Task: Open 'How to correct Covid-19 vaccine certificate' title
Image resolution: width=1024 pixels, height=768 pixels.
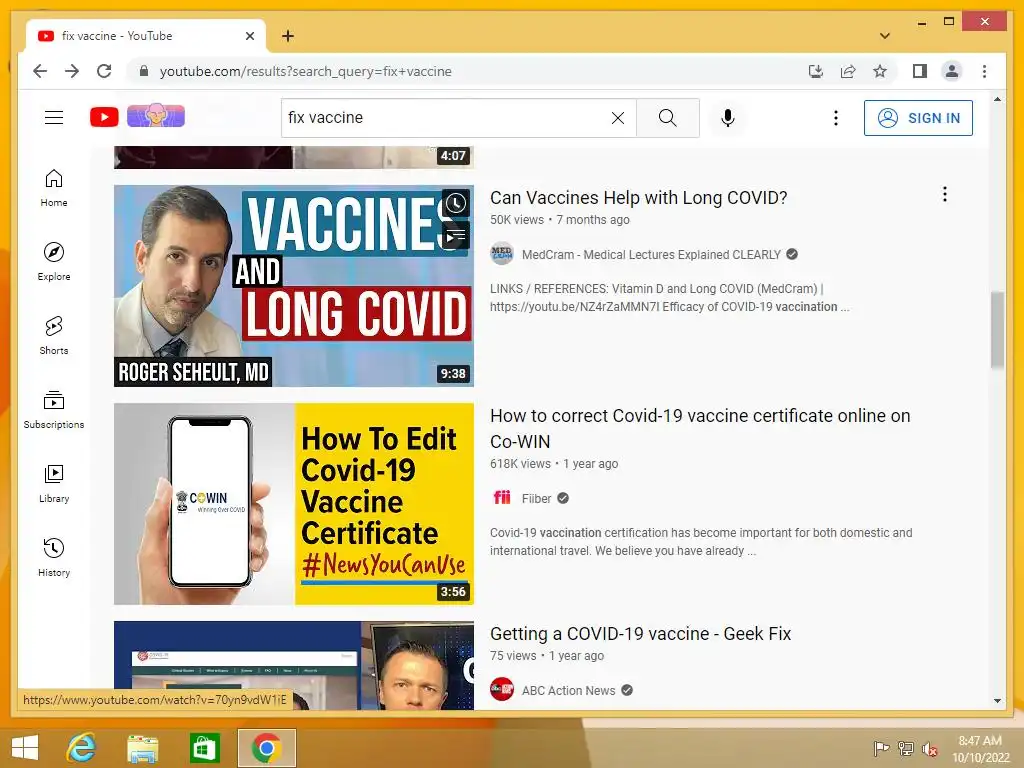Action: 699,428
